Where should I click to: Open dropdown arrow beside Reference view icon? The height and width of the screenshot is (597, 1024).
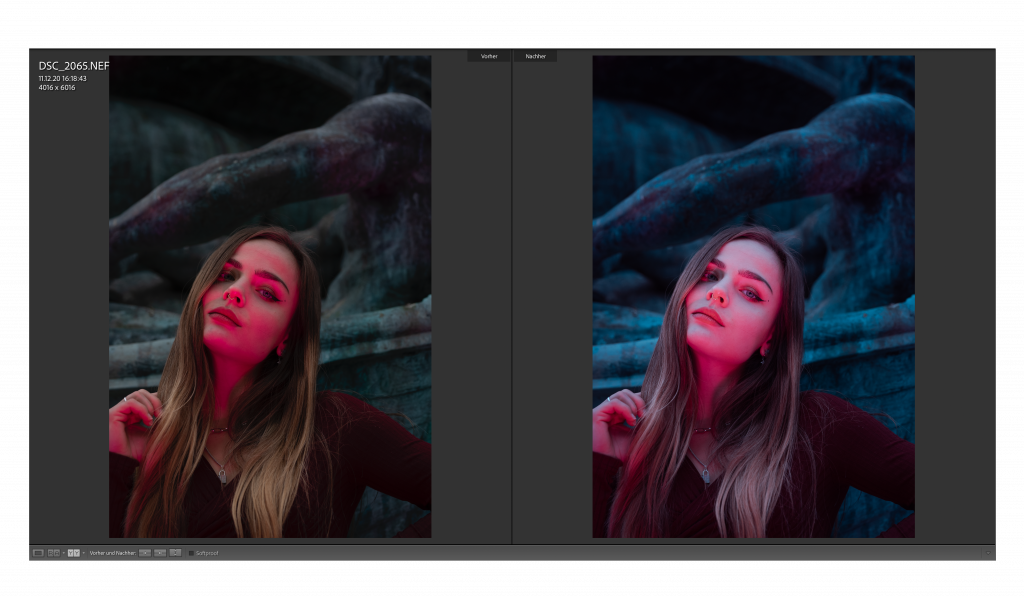pyautogui.click(x=63, y=553)
